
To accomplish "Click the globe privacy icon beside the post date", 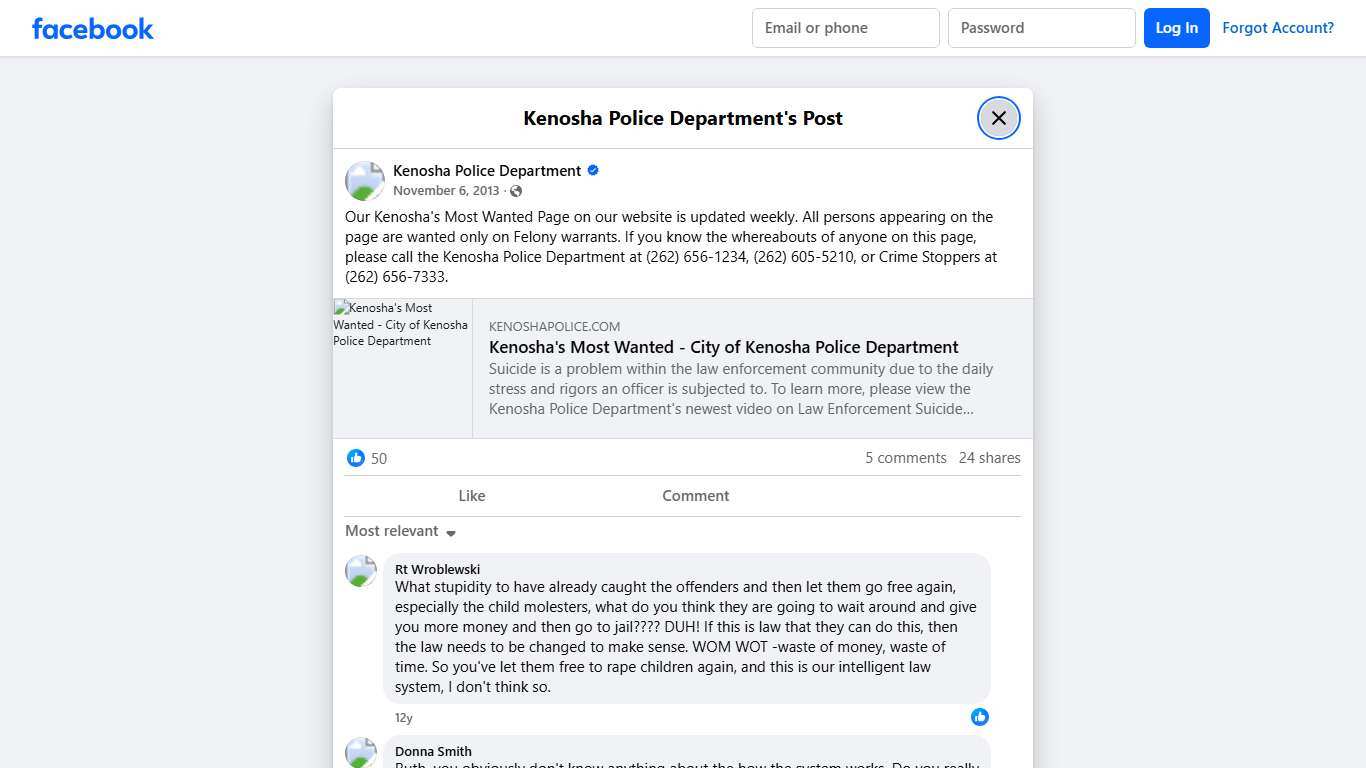I will coord(516,190).
